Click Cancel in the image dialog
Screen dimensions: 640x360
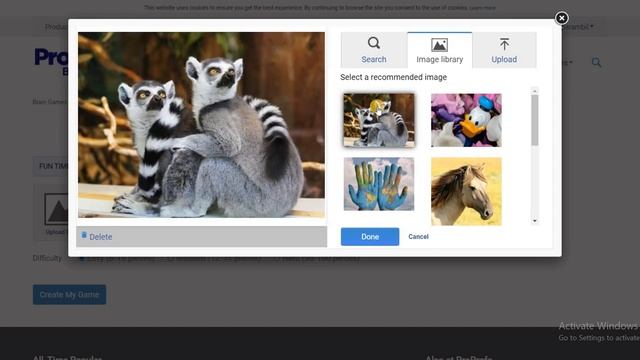pos(418,237)
